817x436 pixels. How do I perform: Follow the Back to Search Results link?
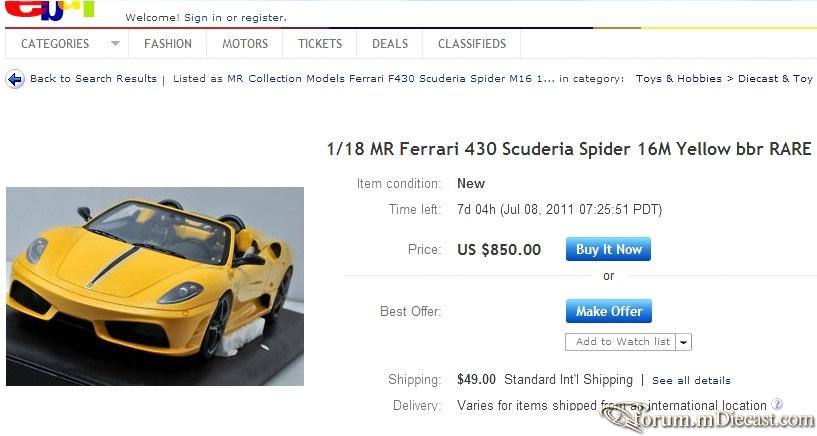pyautogui.click(x=93, y=79)
